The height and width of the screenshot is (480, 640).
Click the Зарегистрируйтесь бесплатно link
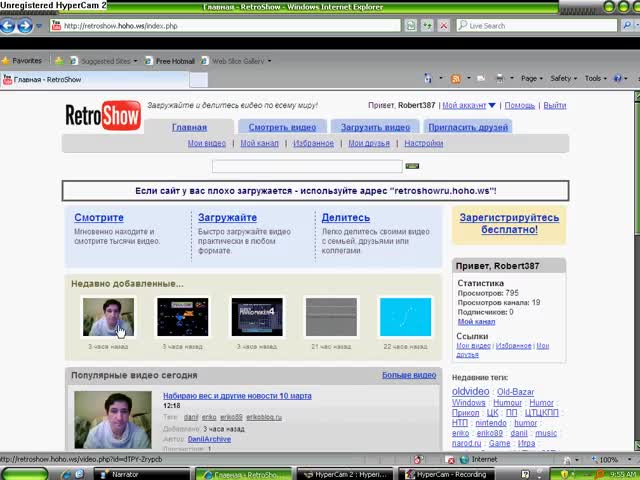coord(509,223)
